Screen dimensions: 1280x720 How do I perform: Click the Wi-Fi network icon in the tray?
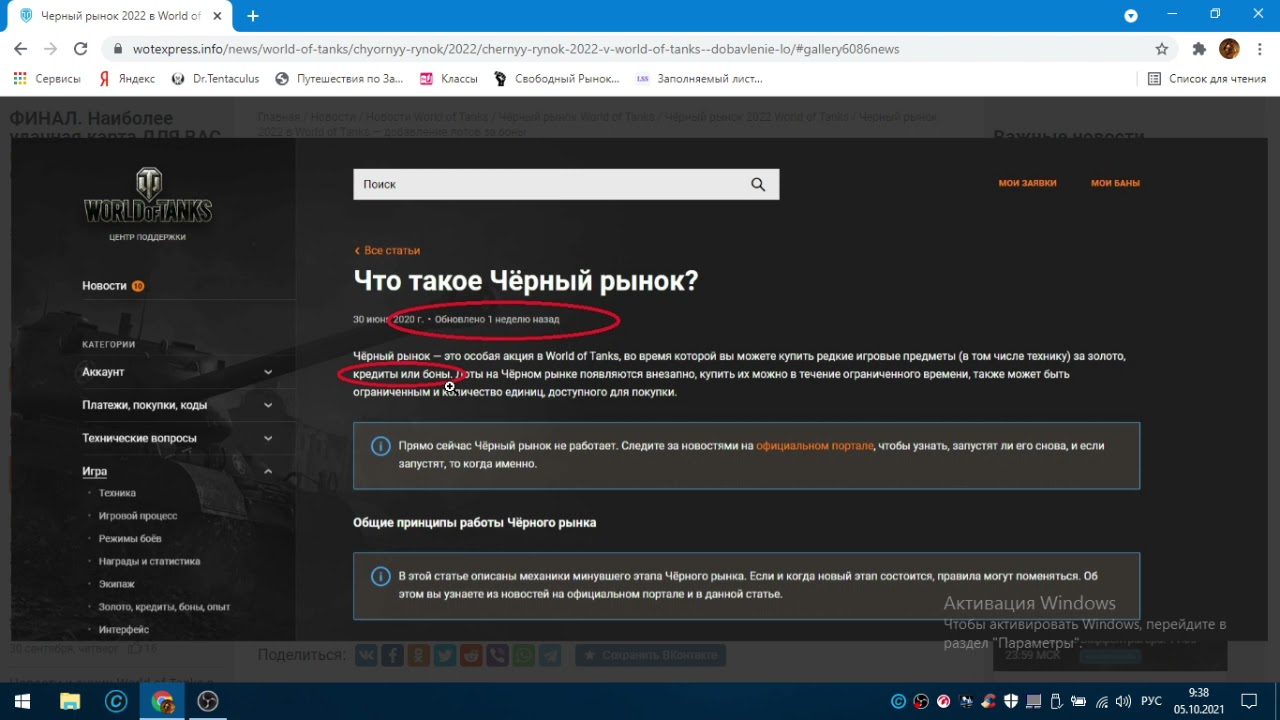pyautogui.click(x=1102, y=701)
